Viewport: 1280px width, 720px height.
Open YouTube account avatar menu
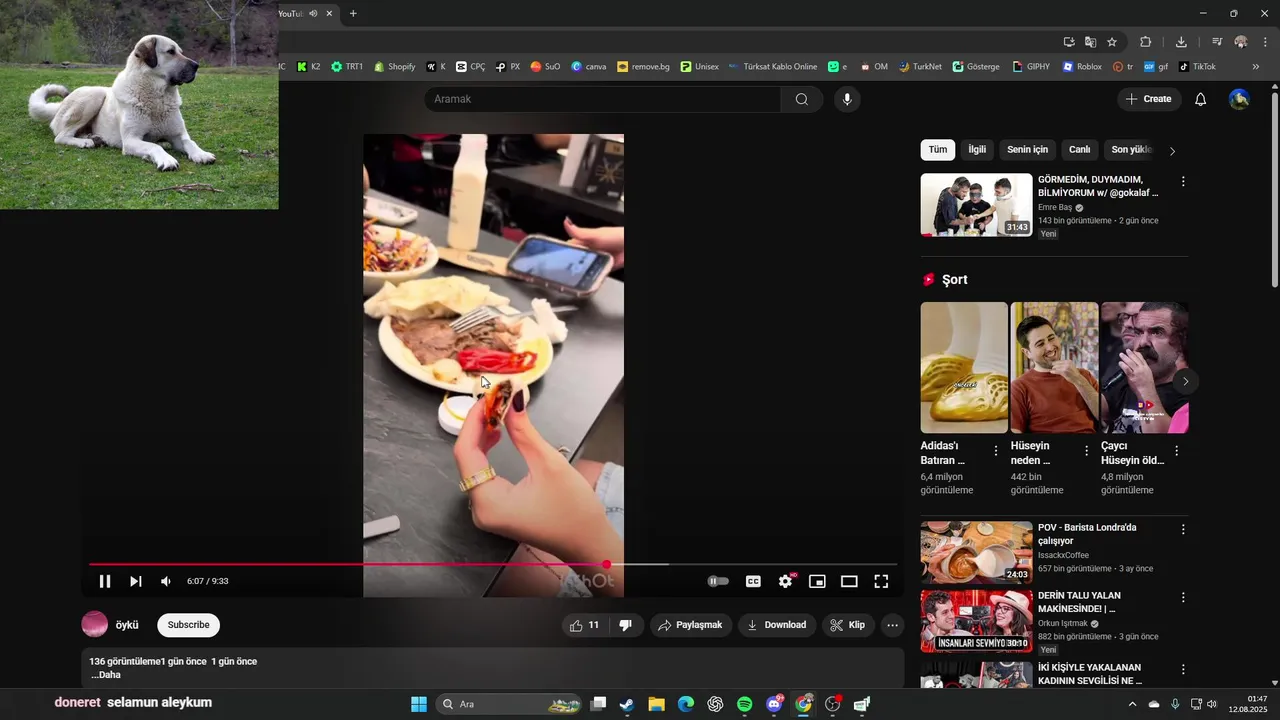click(1239, 99)
